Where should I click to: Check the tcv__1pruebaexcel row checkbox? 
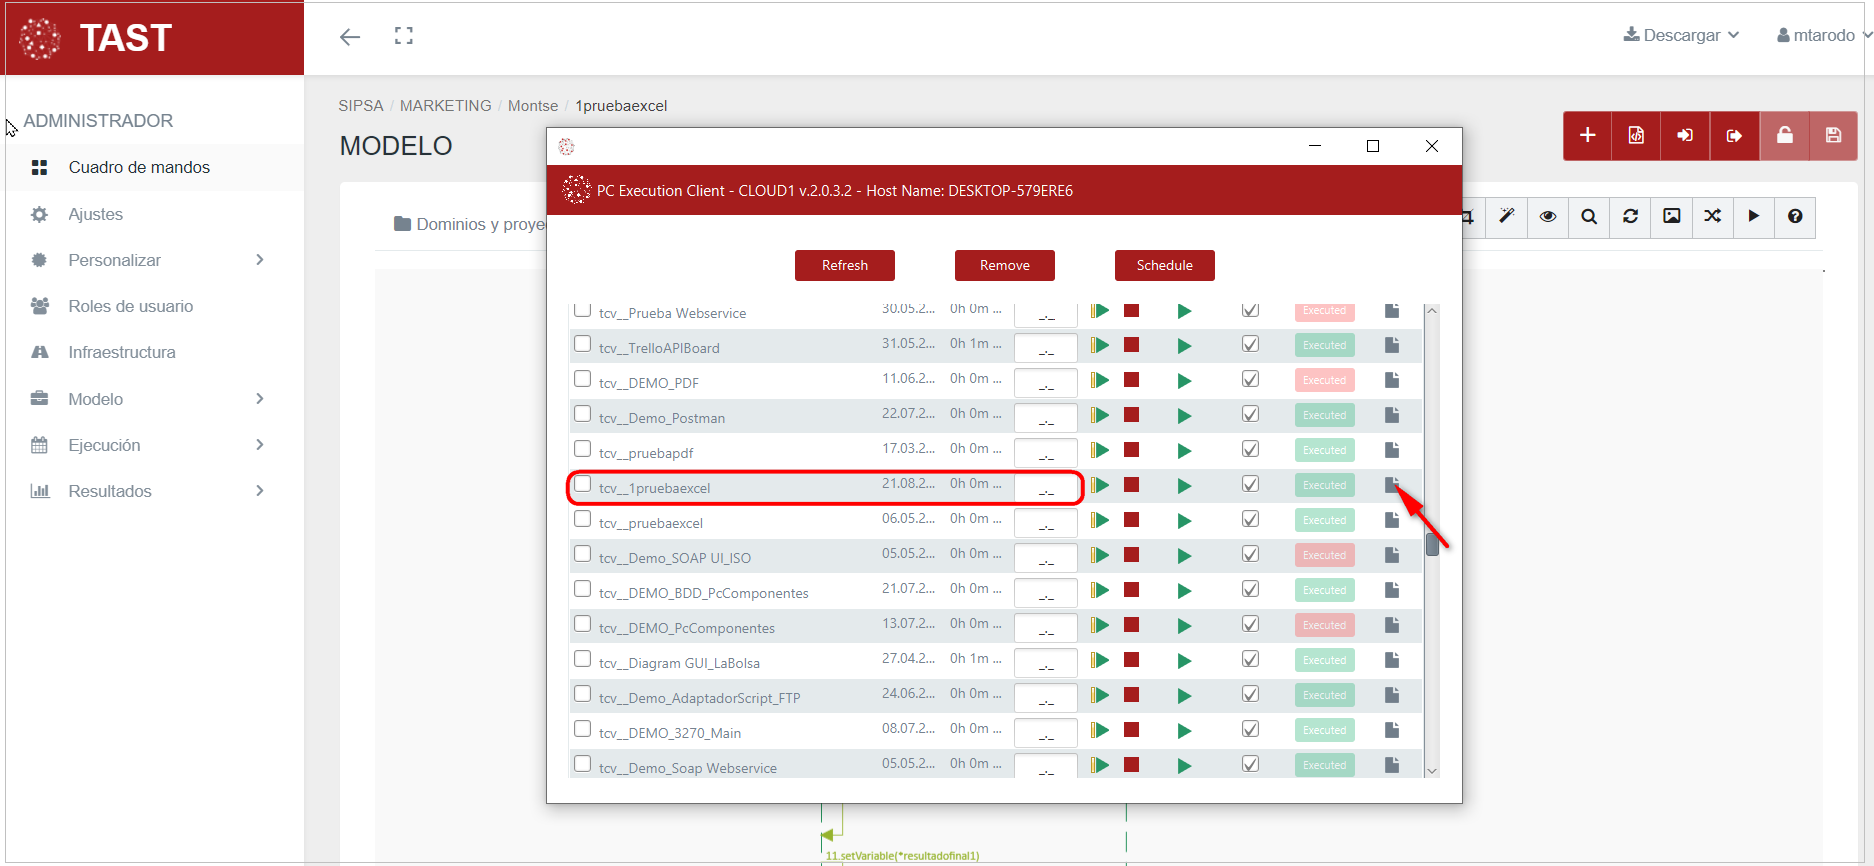pyautogui.click(x=583, y=485)
